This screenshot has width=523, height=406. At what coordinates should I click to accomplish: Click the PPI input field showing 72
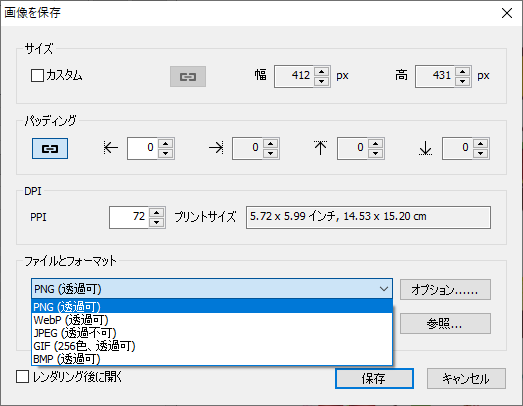coord(129,217)
